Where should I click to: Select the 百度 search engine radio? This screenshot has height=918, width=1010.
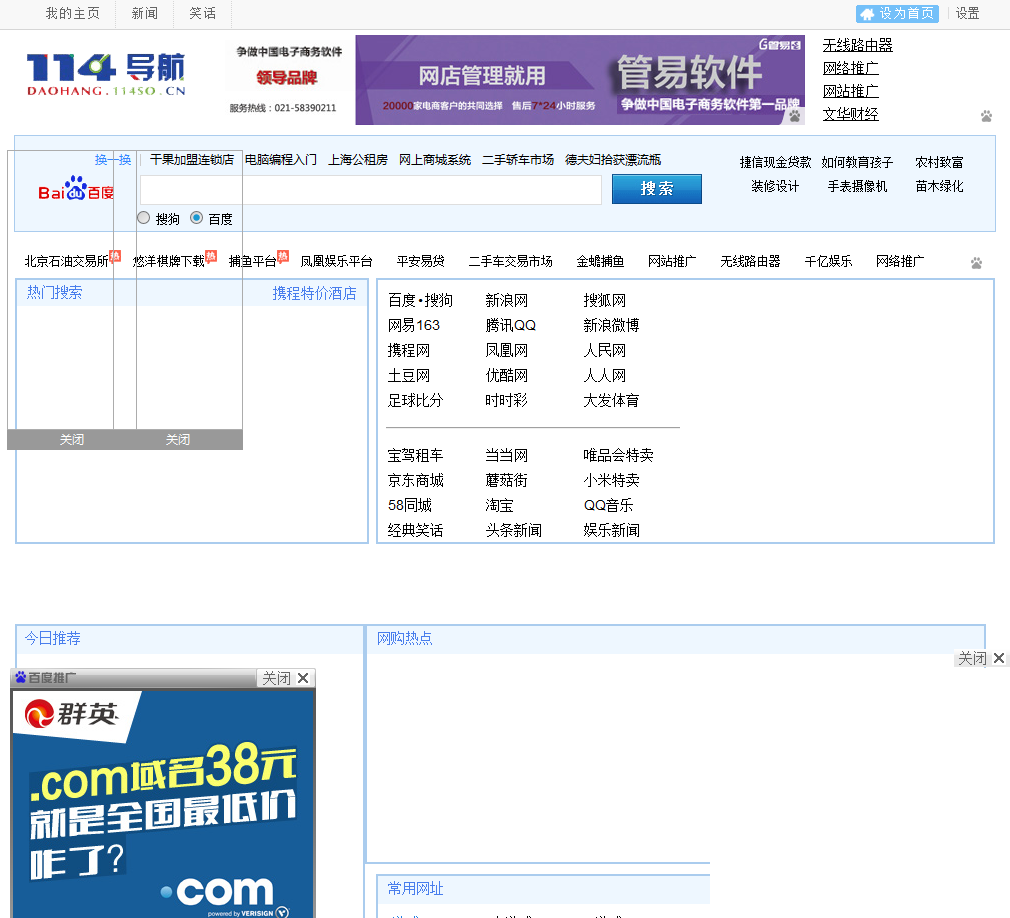(196, 218)
